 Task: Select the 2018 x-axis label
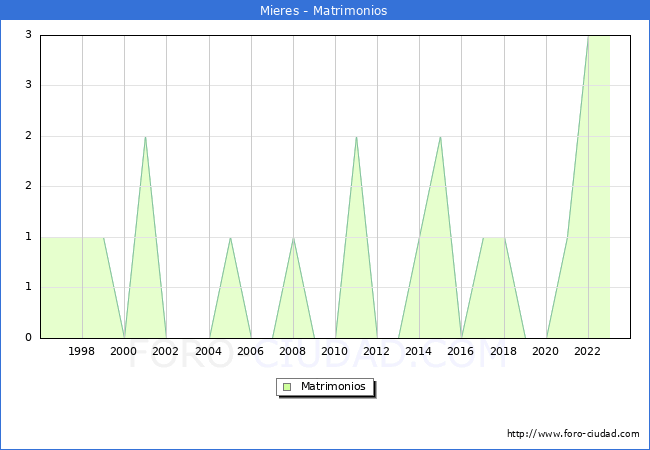[x=503, y=351]
